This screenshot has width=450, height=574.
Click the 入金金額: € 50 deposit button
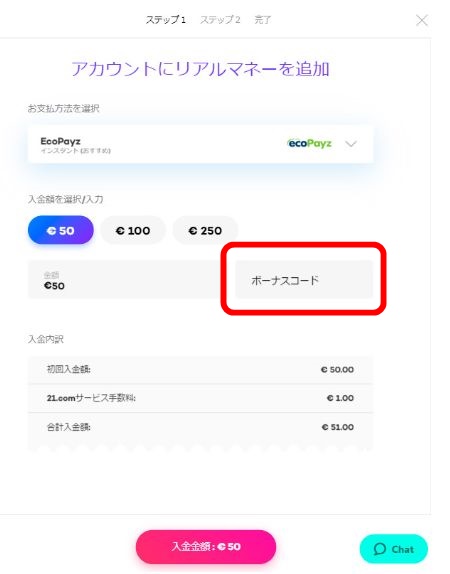pyautogui.click(x=206, y=547)
